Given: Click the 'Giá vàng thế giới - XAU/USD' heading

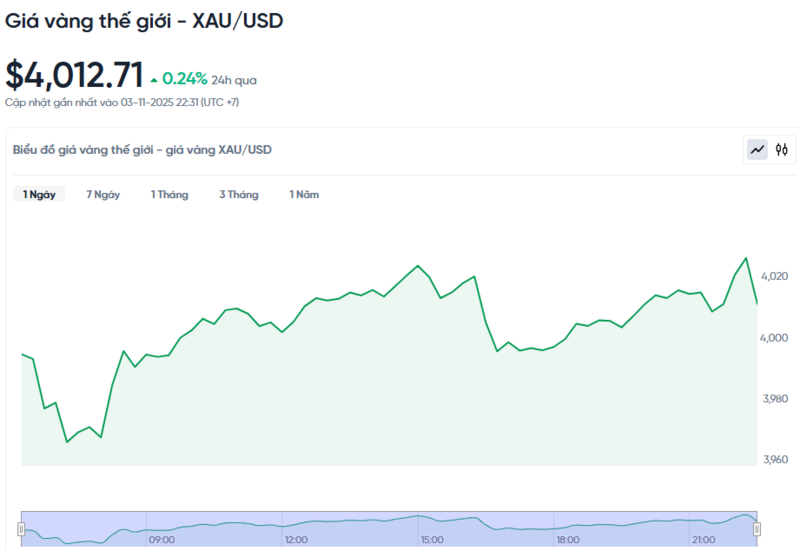Looking at the screenshot, I should click(x=144, y=21).
